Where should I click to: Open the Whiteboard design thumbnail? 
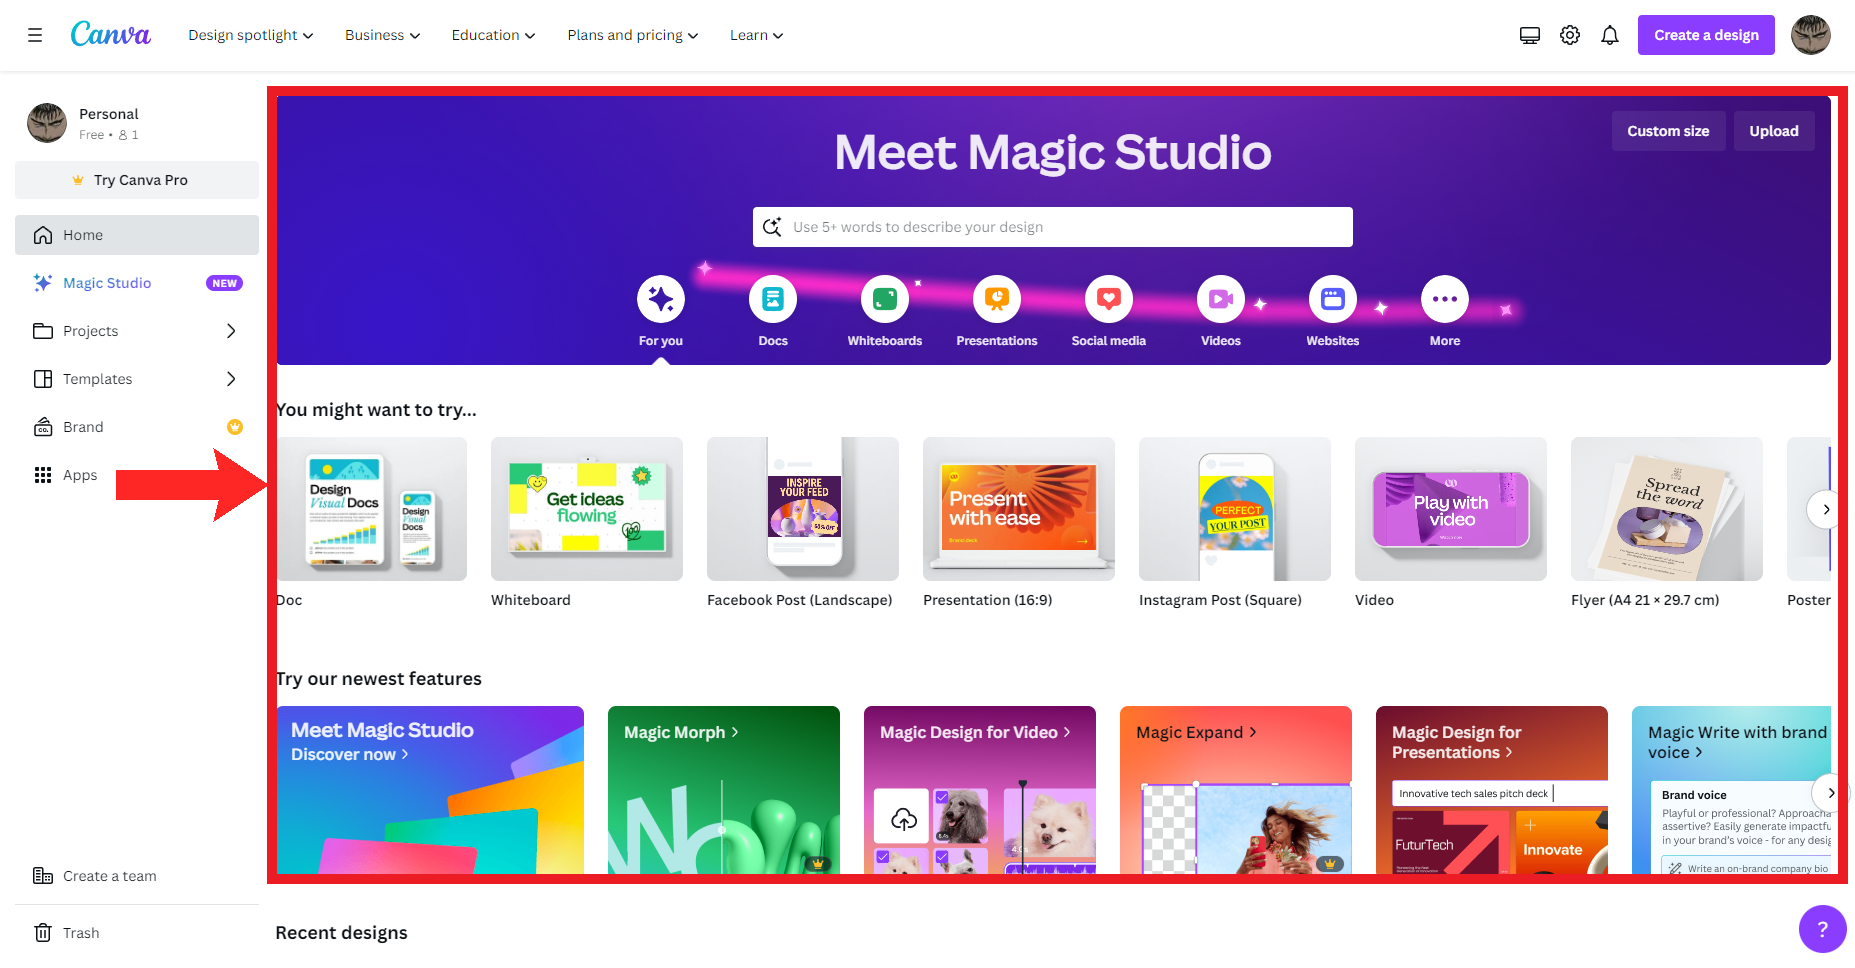coord(587,509)
